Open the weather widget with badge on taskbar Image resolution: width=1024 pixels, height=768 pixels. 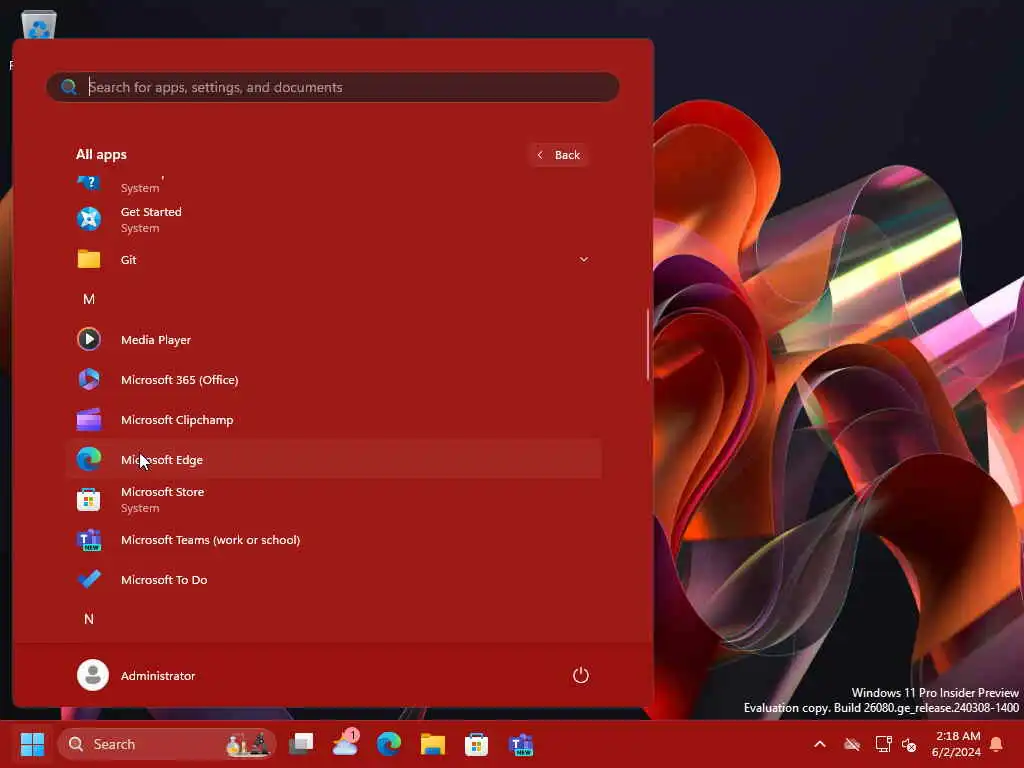(x=345, y=743)
